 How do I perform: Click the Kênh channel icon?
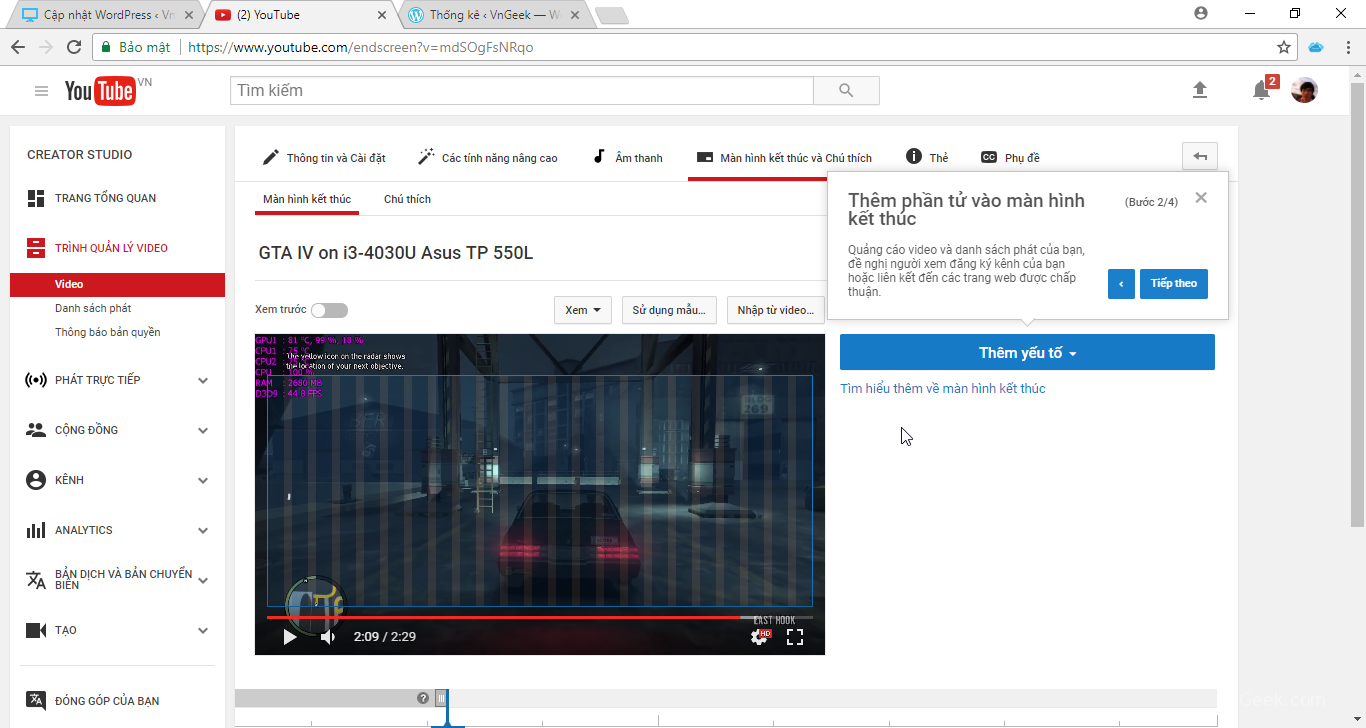coord(36,480)
